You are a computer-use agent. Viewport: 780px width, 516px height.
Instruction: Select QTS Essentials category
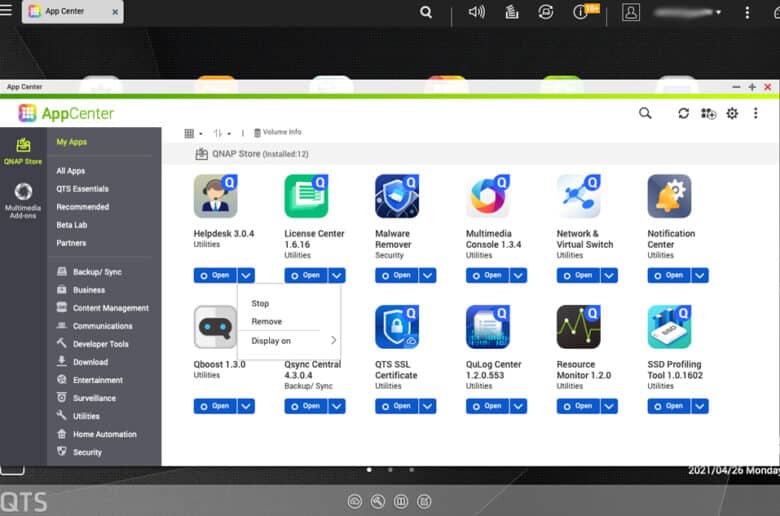(83, 189)
